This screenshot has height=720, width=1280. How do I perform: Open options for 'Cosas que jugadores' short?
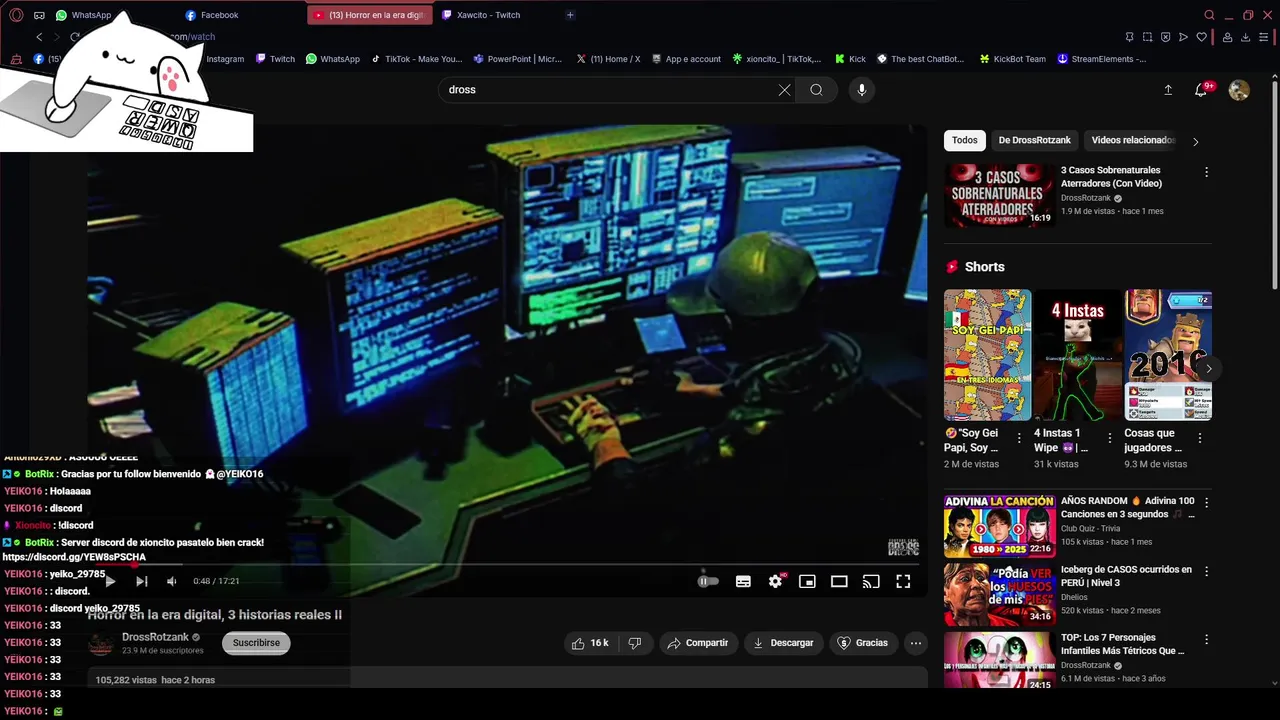tap(1200, 438)
